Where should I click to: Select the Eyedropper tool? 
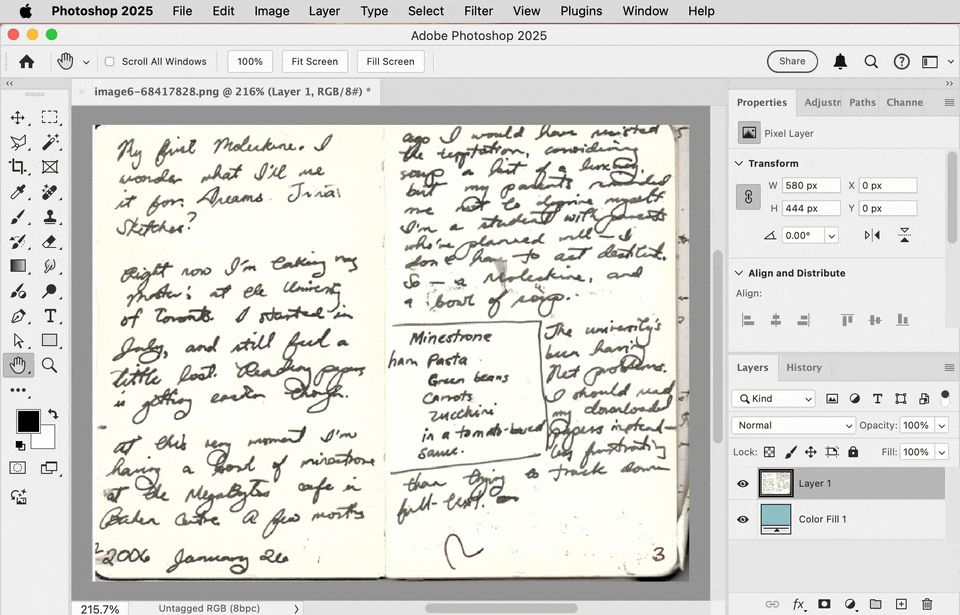point(18,192)
